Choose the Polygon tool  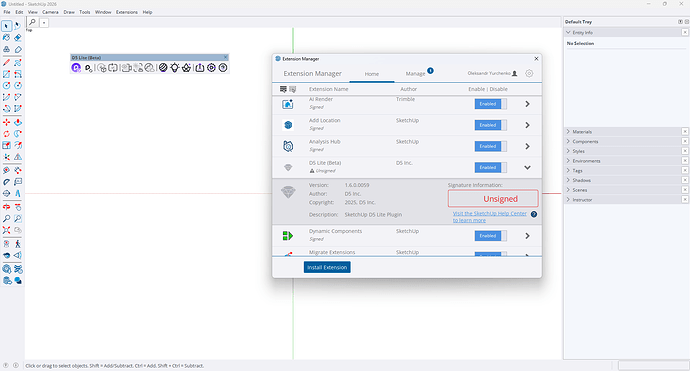pyautogui.click(x=18, y=86)
